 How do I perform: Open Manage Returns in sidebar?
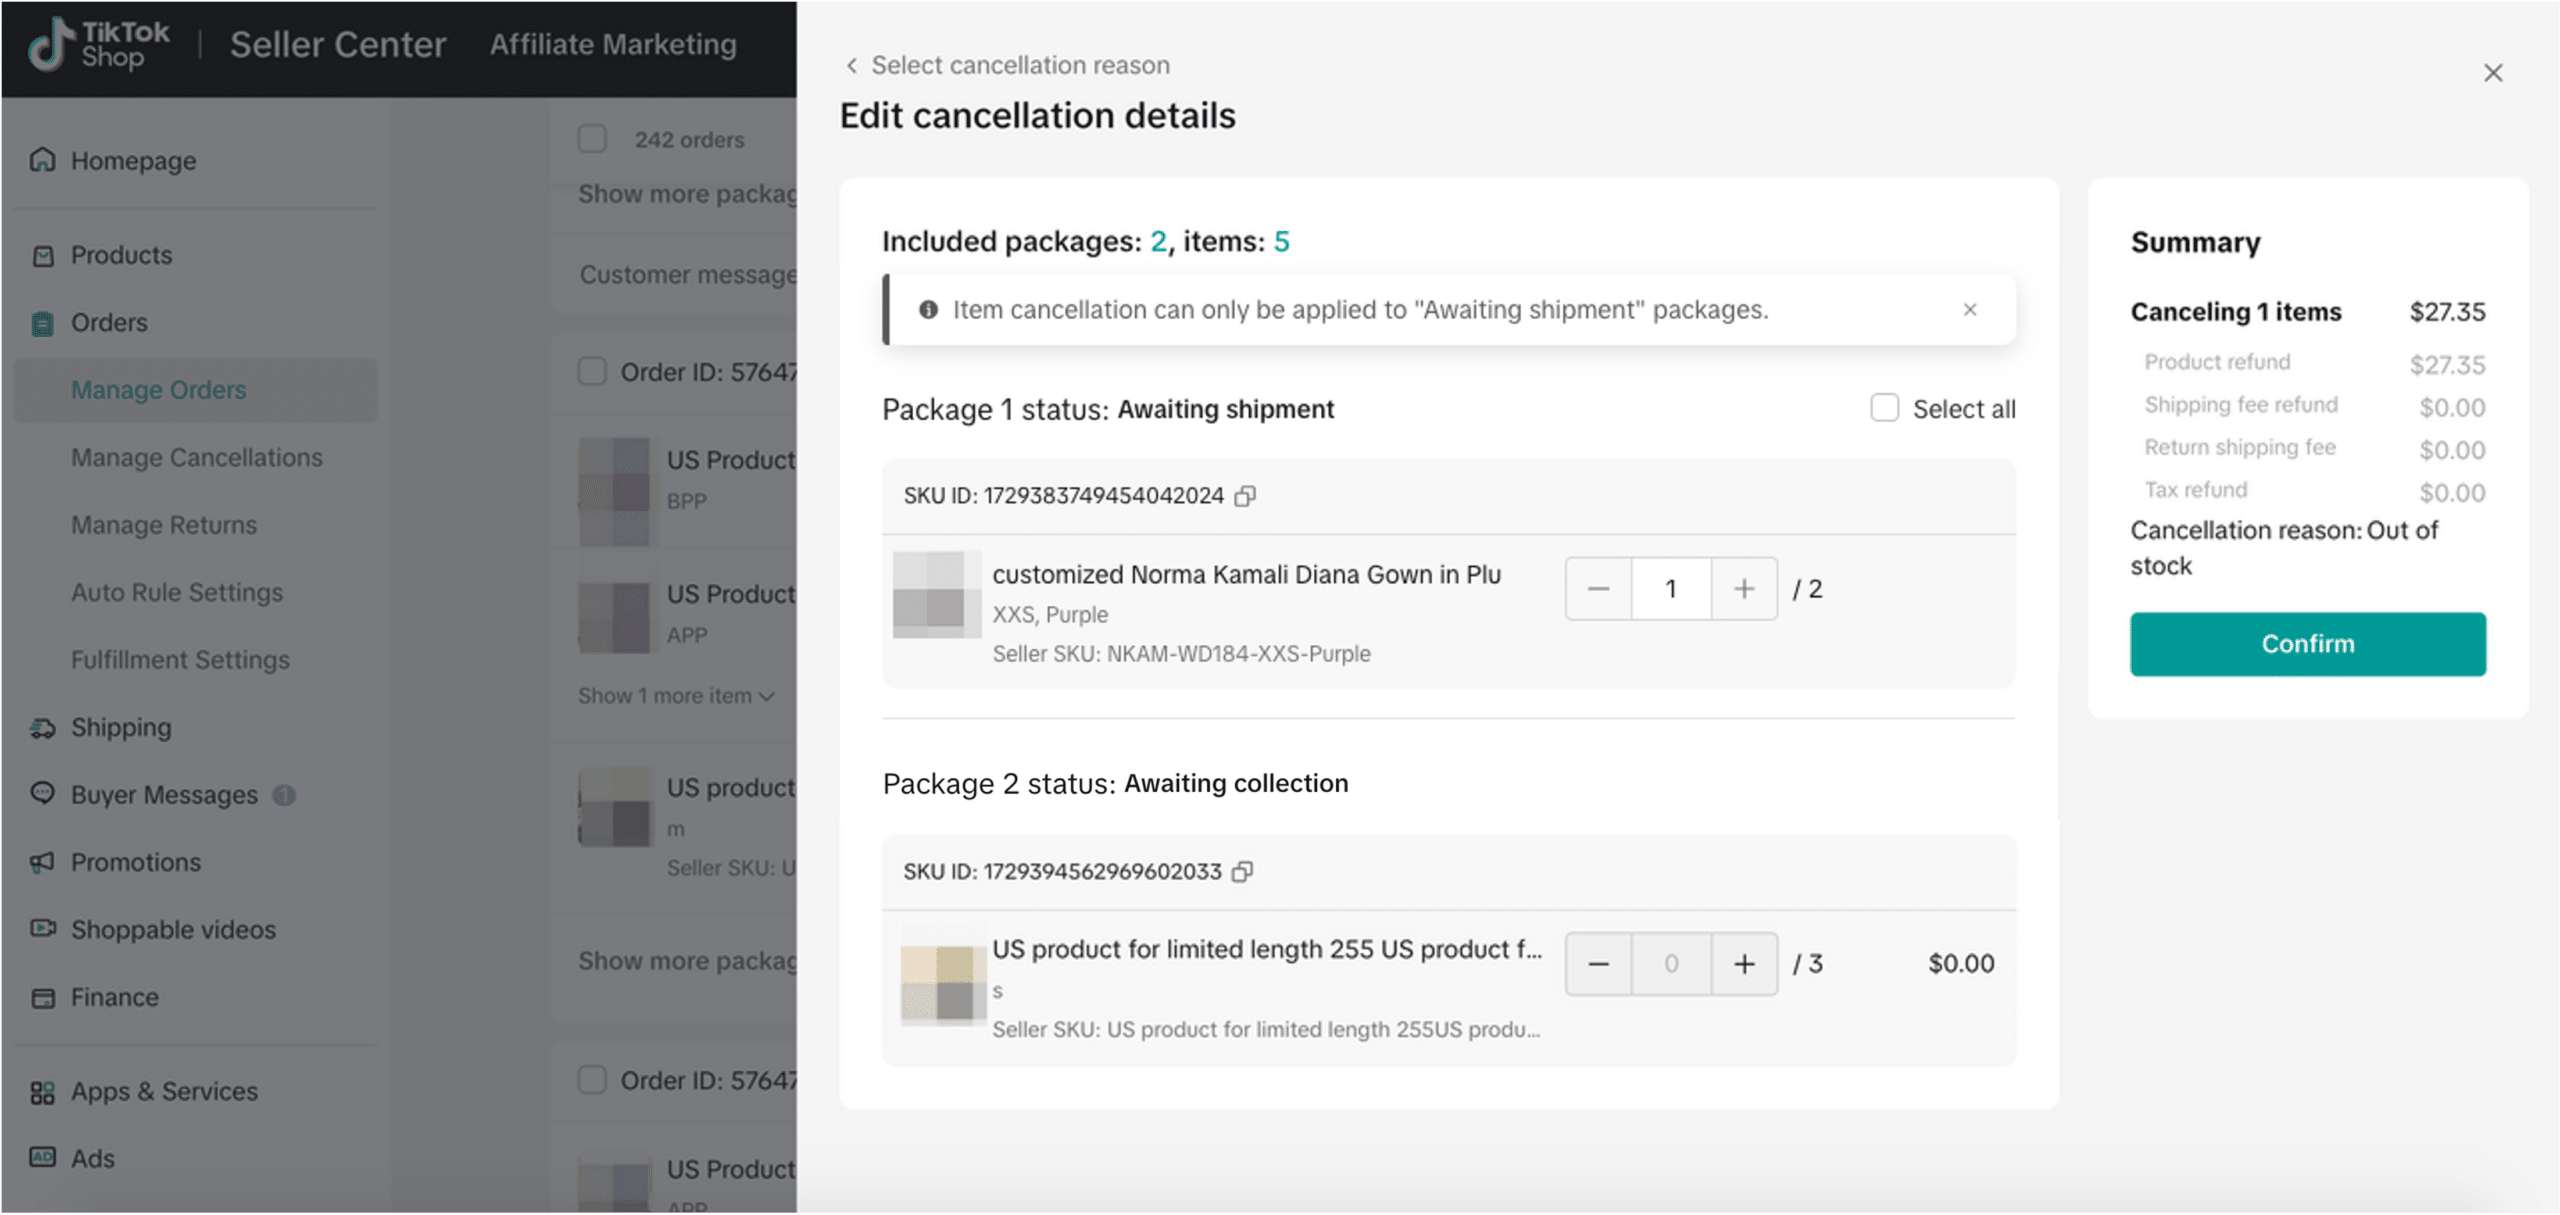click(x=164, y=525)
